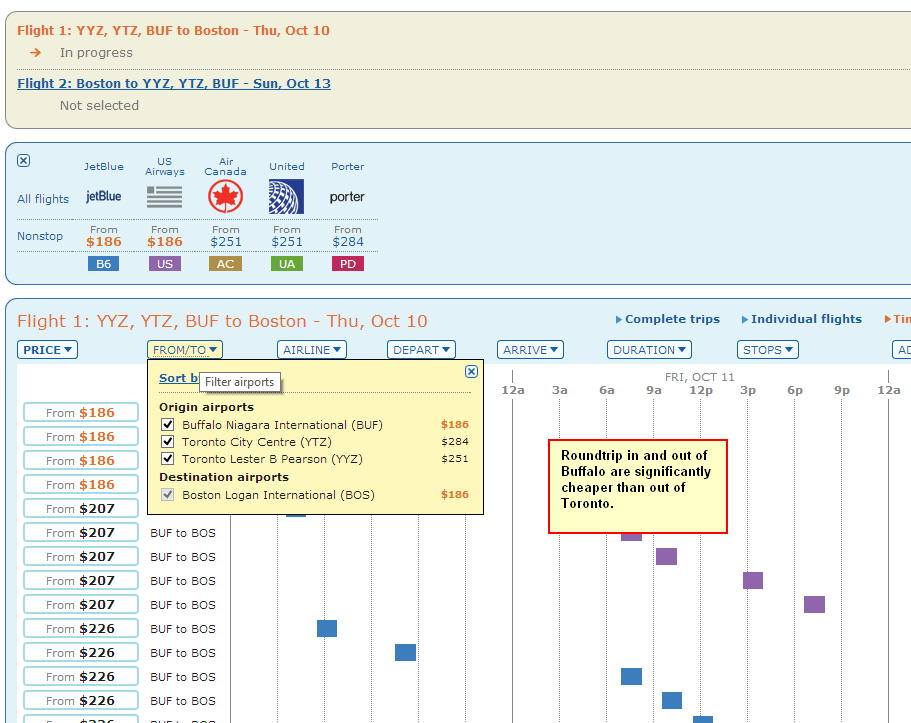The width and height of the screenshot is (911, 723).
Task: Close the airline fare matrix panel
Action: (x=23, y=160)
